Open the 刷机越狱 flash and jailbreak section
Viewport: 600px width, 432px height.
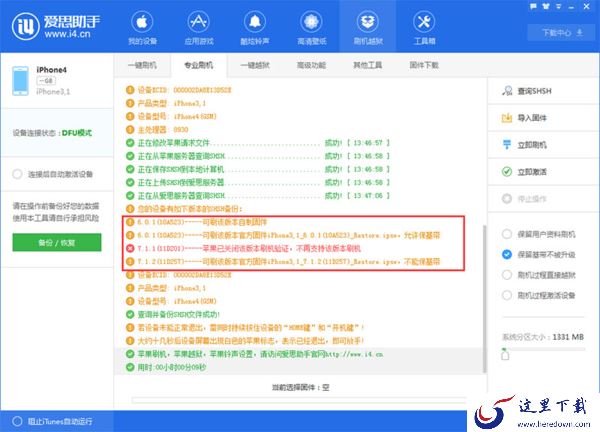tap(368, 28)
